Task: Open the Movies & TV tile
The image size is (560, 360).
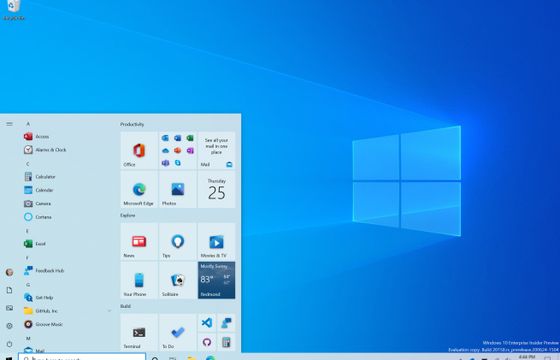Action: point(216,241)
